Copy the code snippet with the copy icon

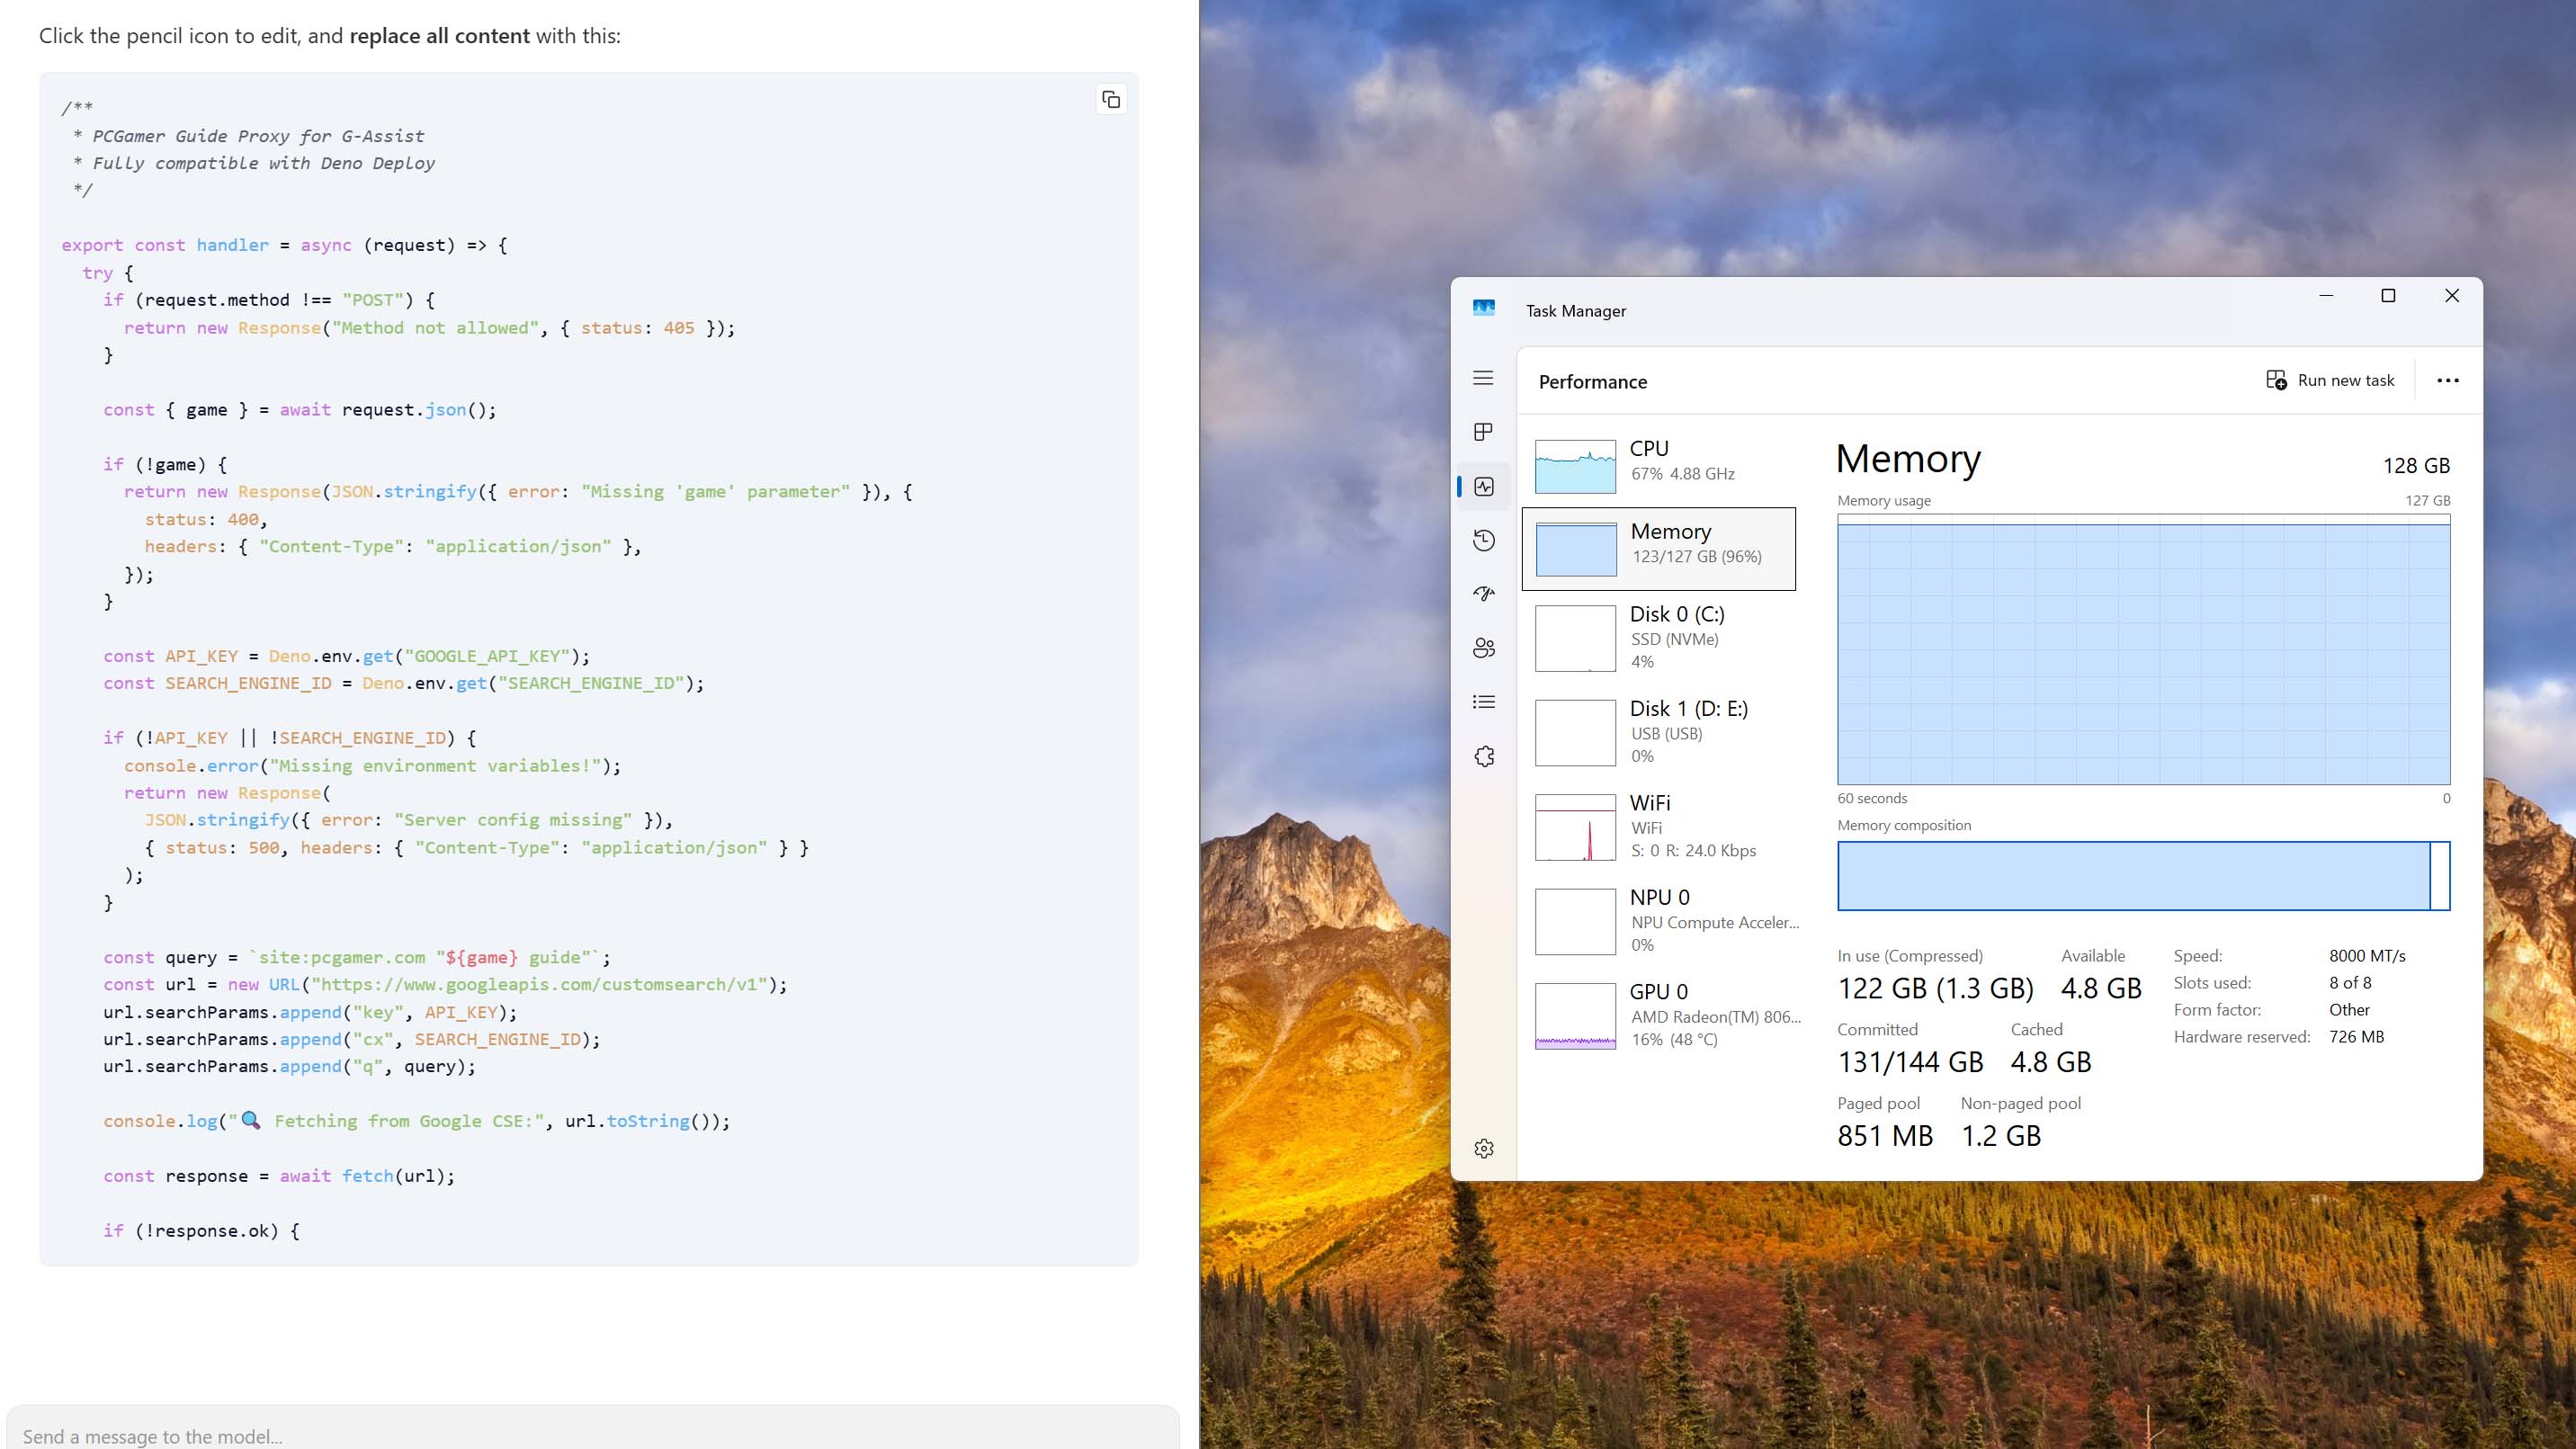(x=1110, y=100)
